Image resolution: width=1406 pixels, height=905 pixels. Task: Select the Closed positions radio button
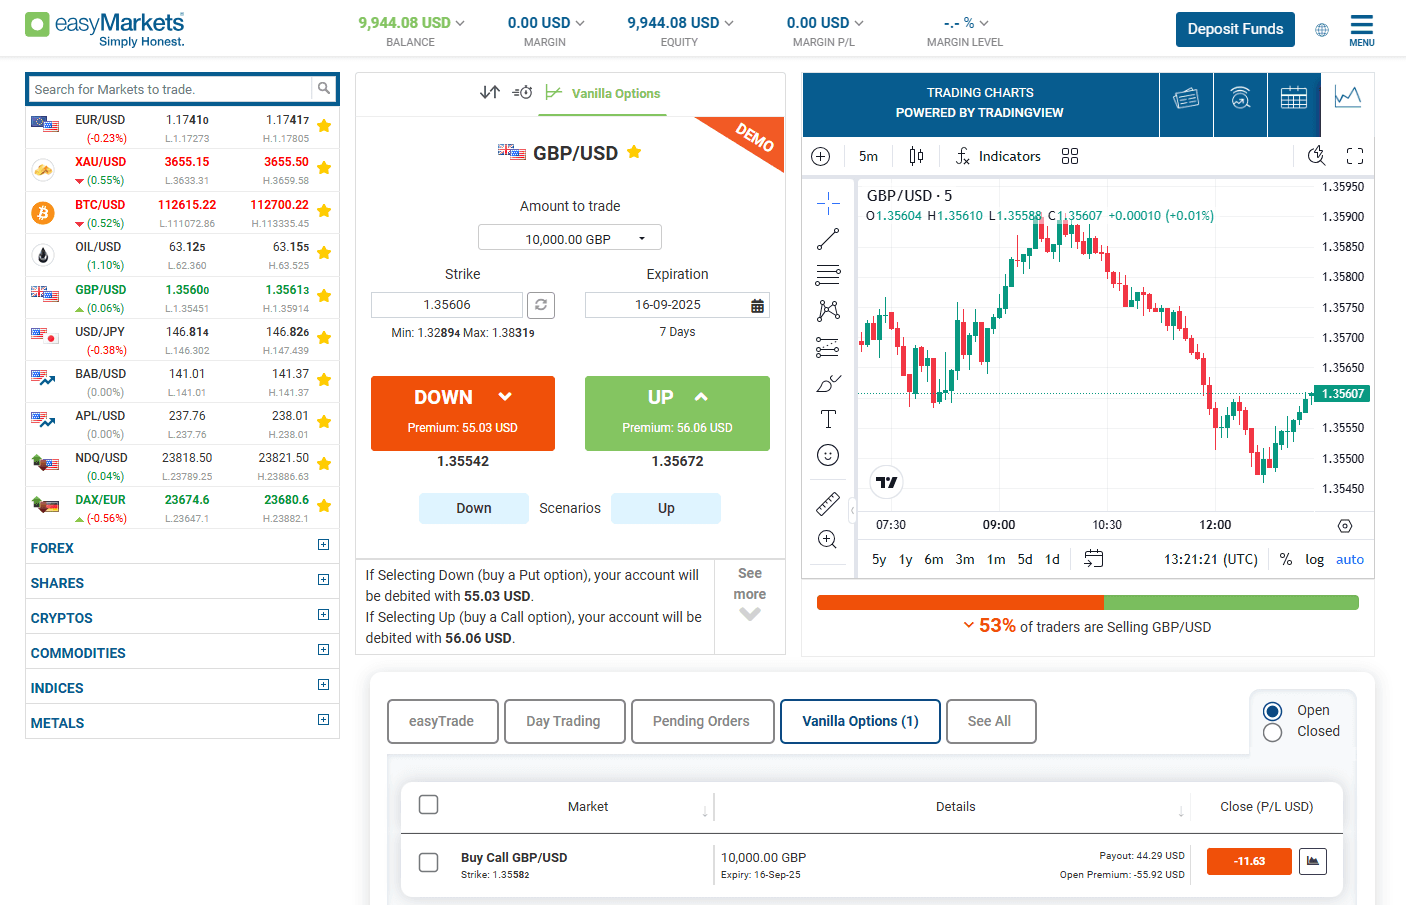[x=1273, y=733]
